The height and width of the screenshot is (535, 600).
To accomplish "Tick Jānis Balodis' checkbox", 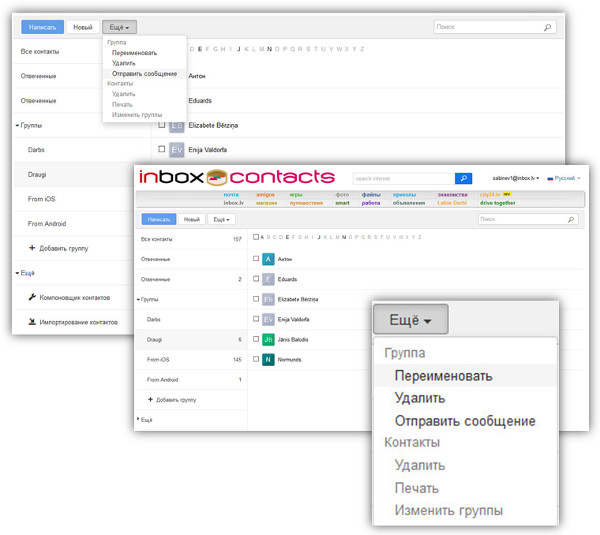I will [x=256, y=339].
